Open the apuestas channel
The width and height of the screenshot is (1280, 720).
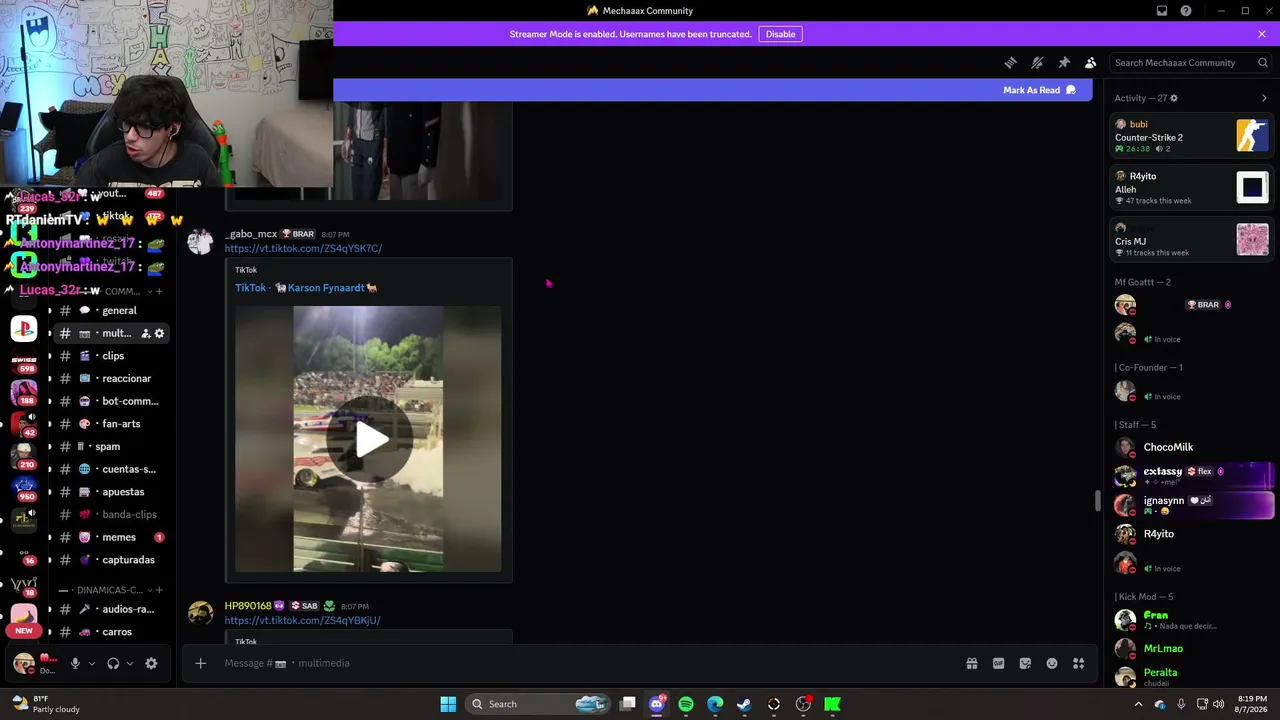click(x=110, y=492)
